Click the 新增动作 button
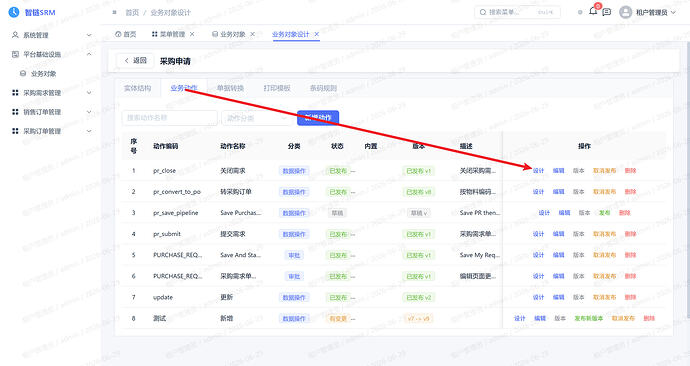The width and height of the screenshot is (690, 366). coord(318,117)
